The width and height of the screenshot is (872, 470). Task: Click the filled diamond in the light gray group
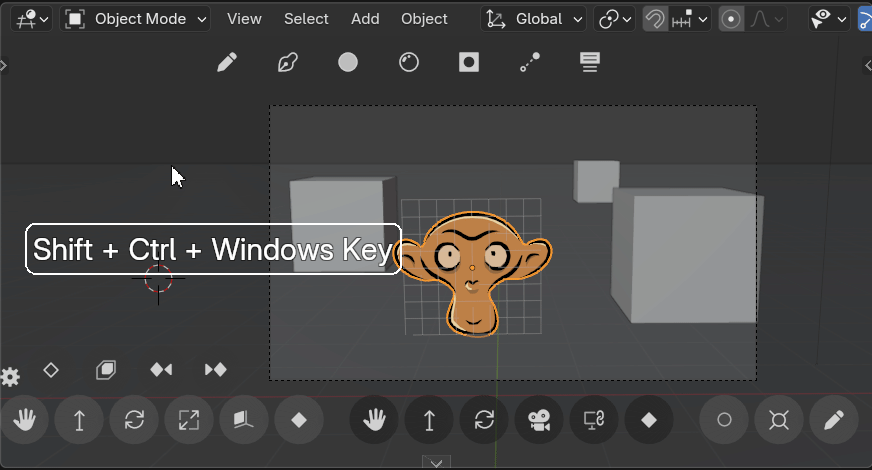point(299,420)
